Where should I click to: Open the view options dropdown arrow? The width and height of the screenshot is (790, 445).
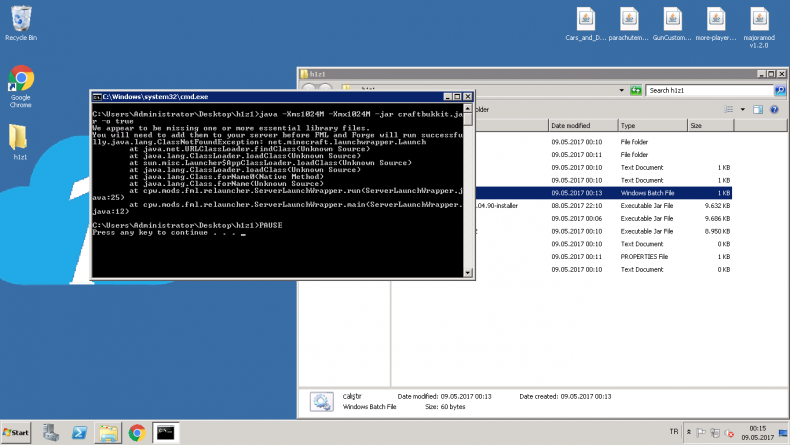(x=743, y=109)
